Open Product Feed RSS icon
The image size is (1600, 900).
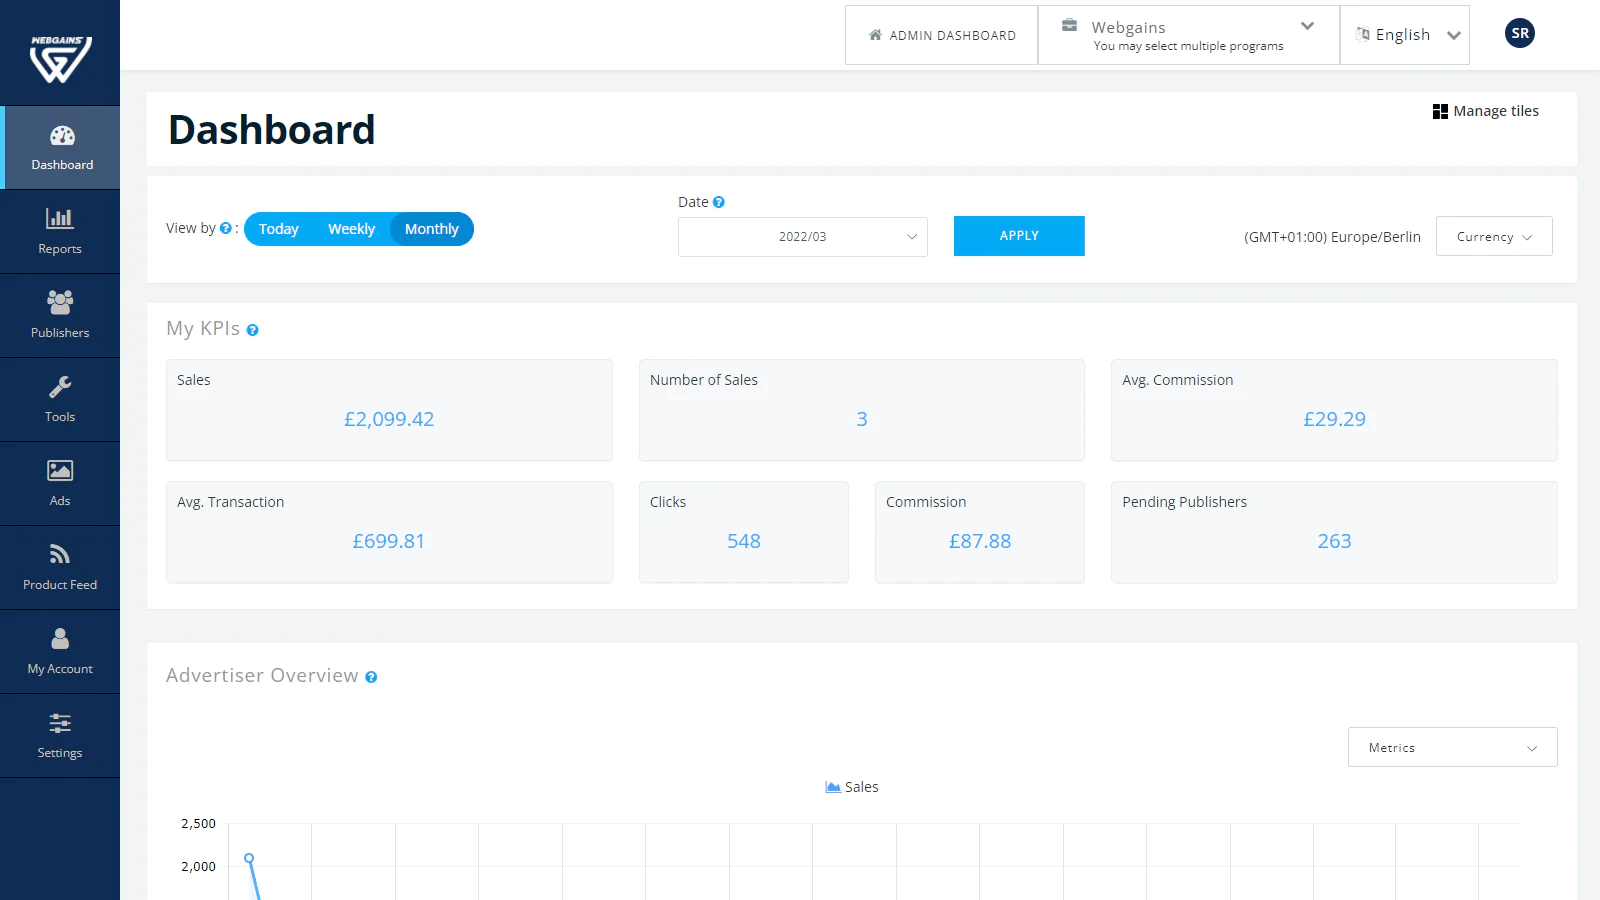(x=60, y=554)
